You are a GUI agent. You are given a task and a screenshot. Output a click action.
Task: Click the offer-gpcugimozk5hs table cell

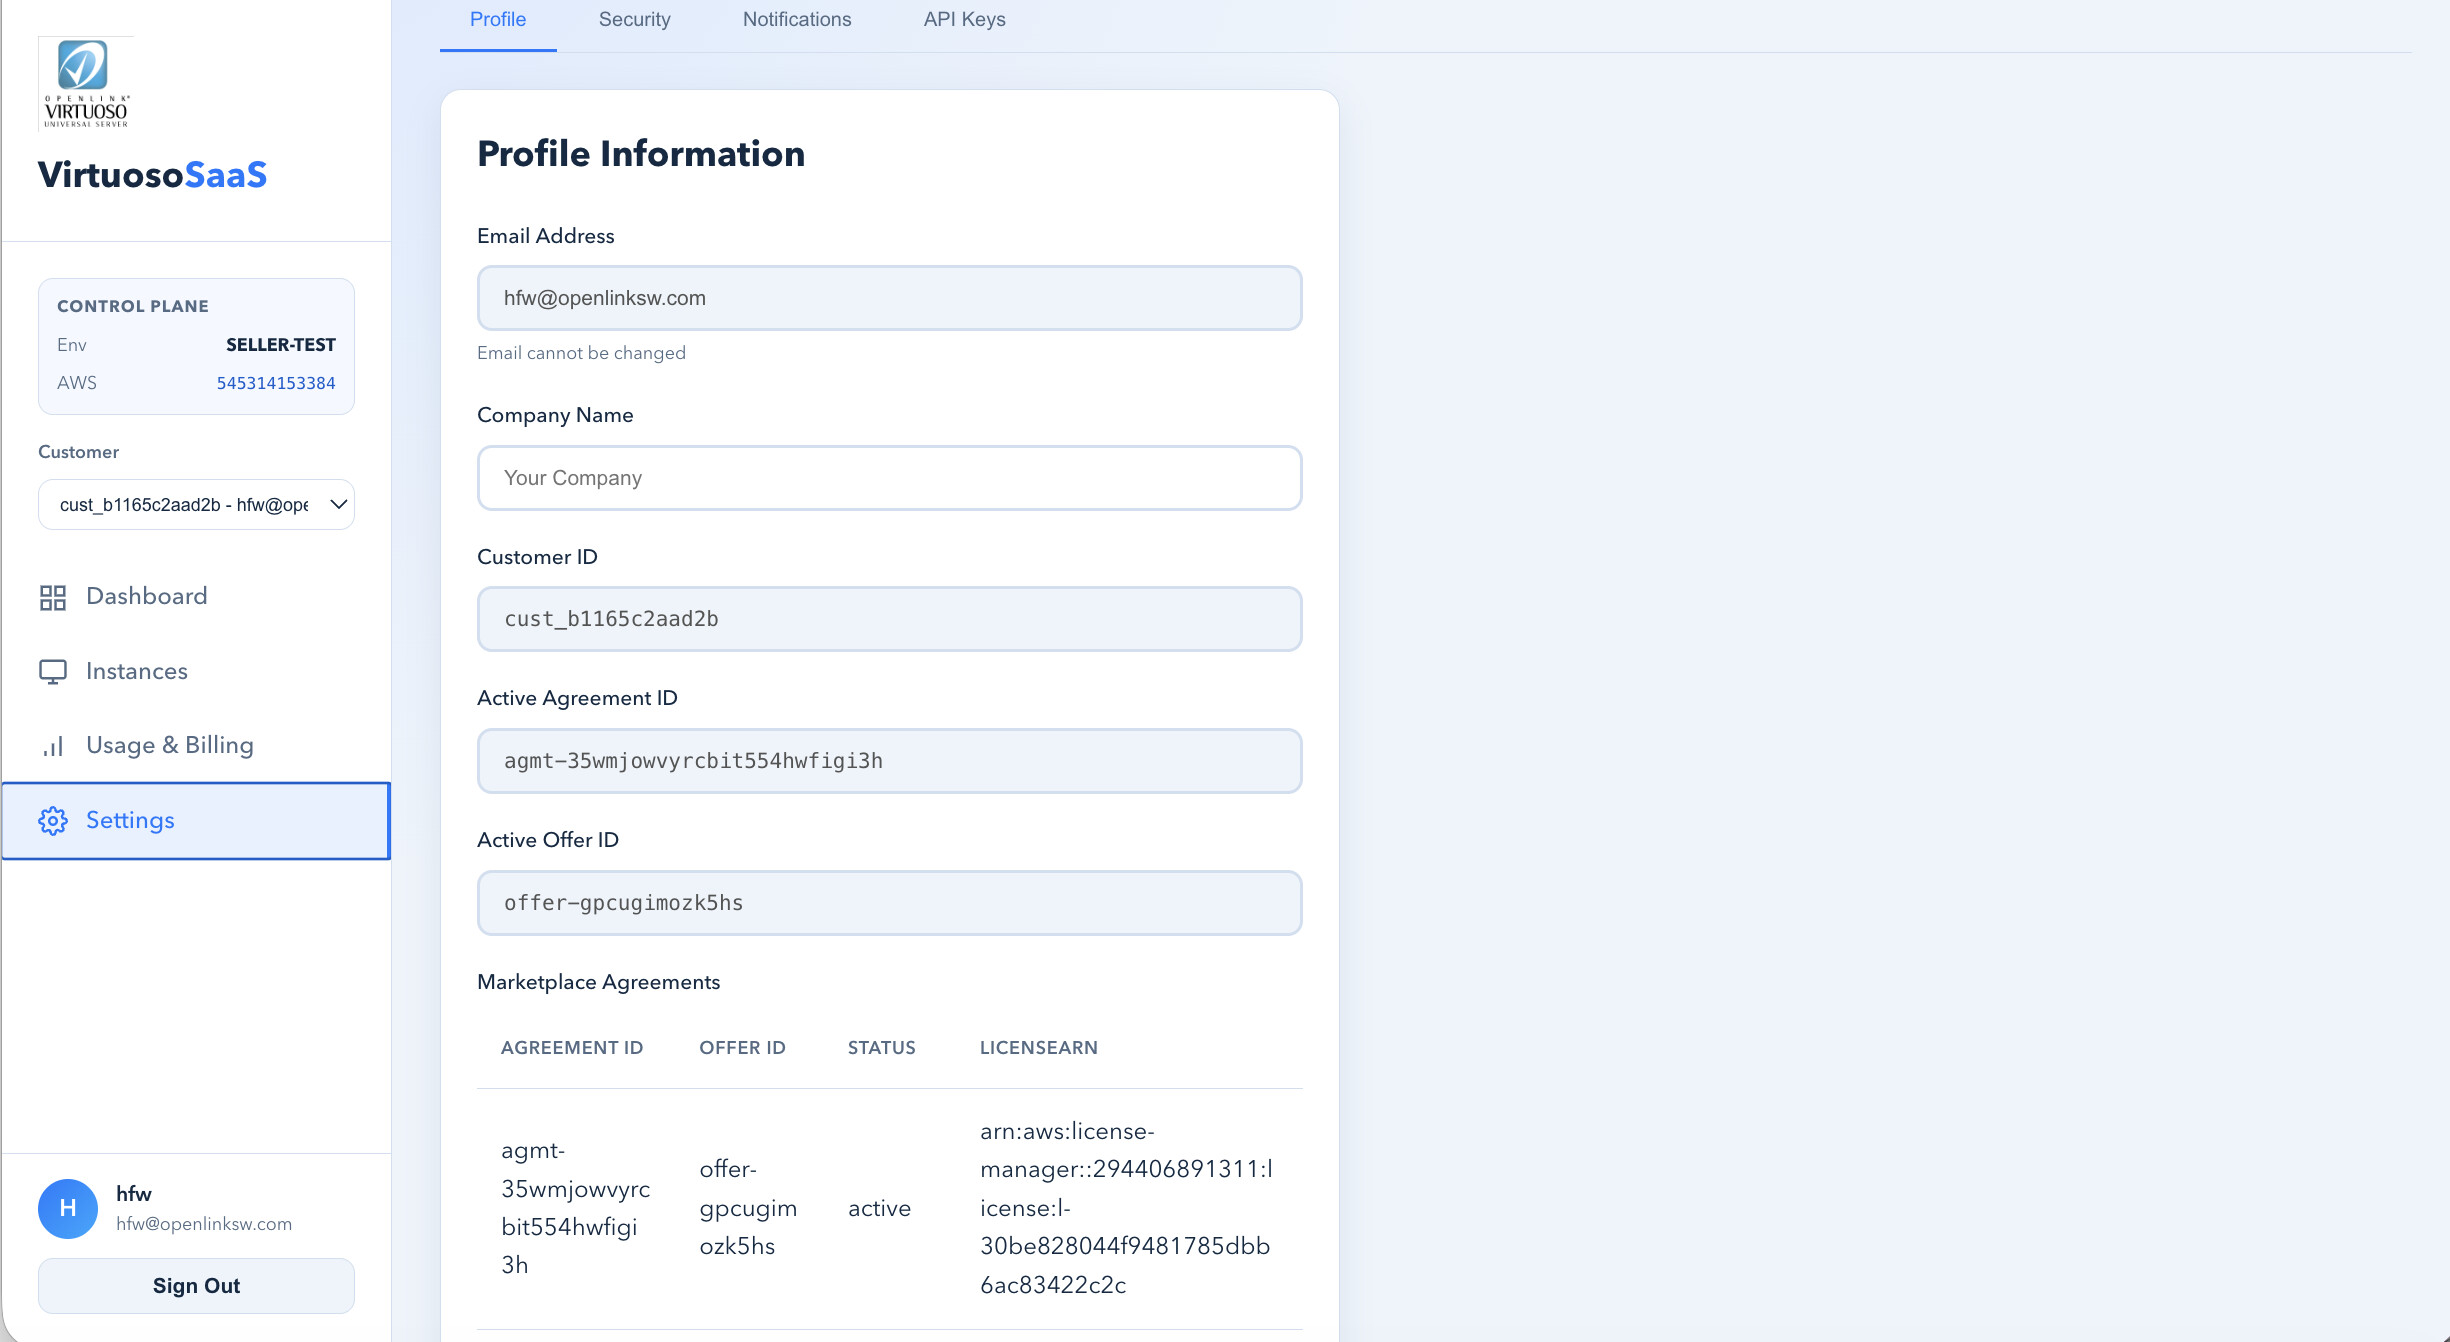pyautogui.click(x=748, y=1208)
